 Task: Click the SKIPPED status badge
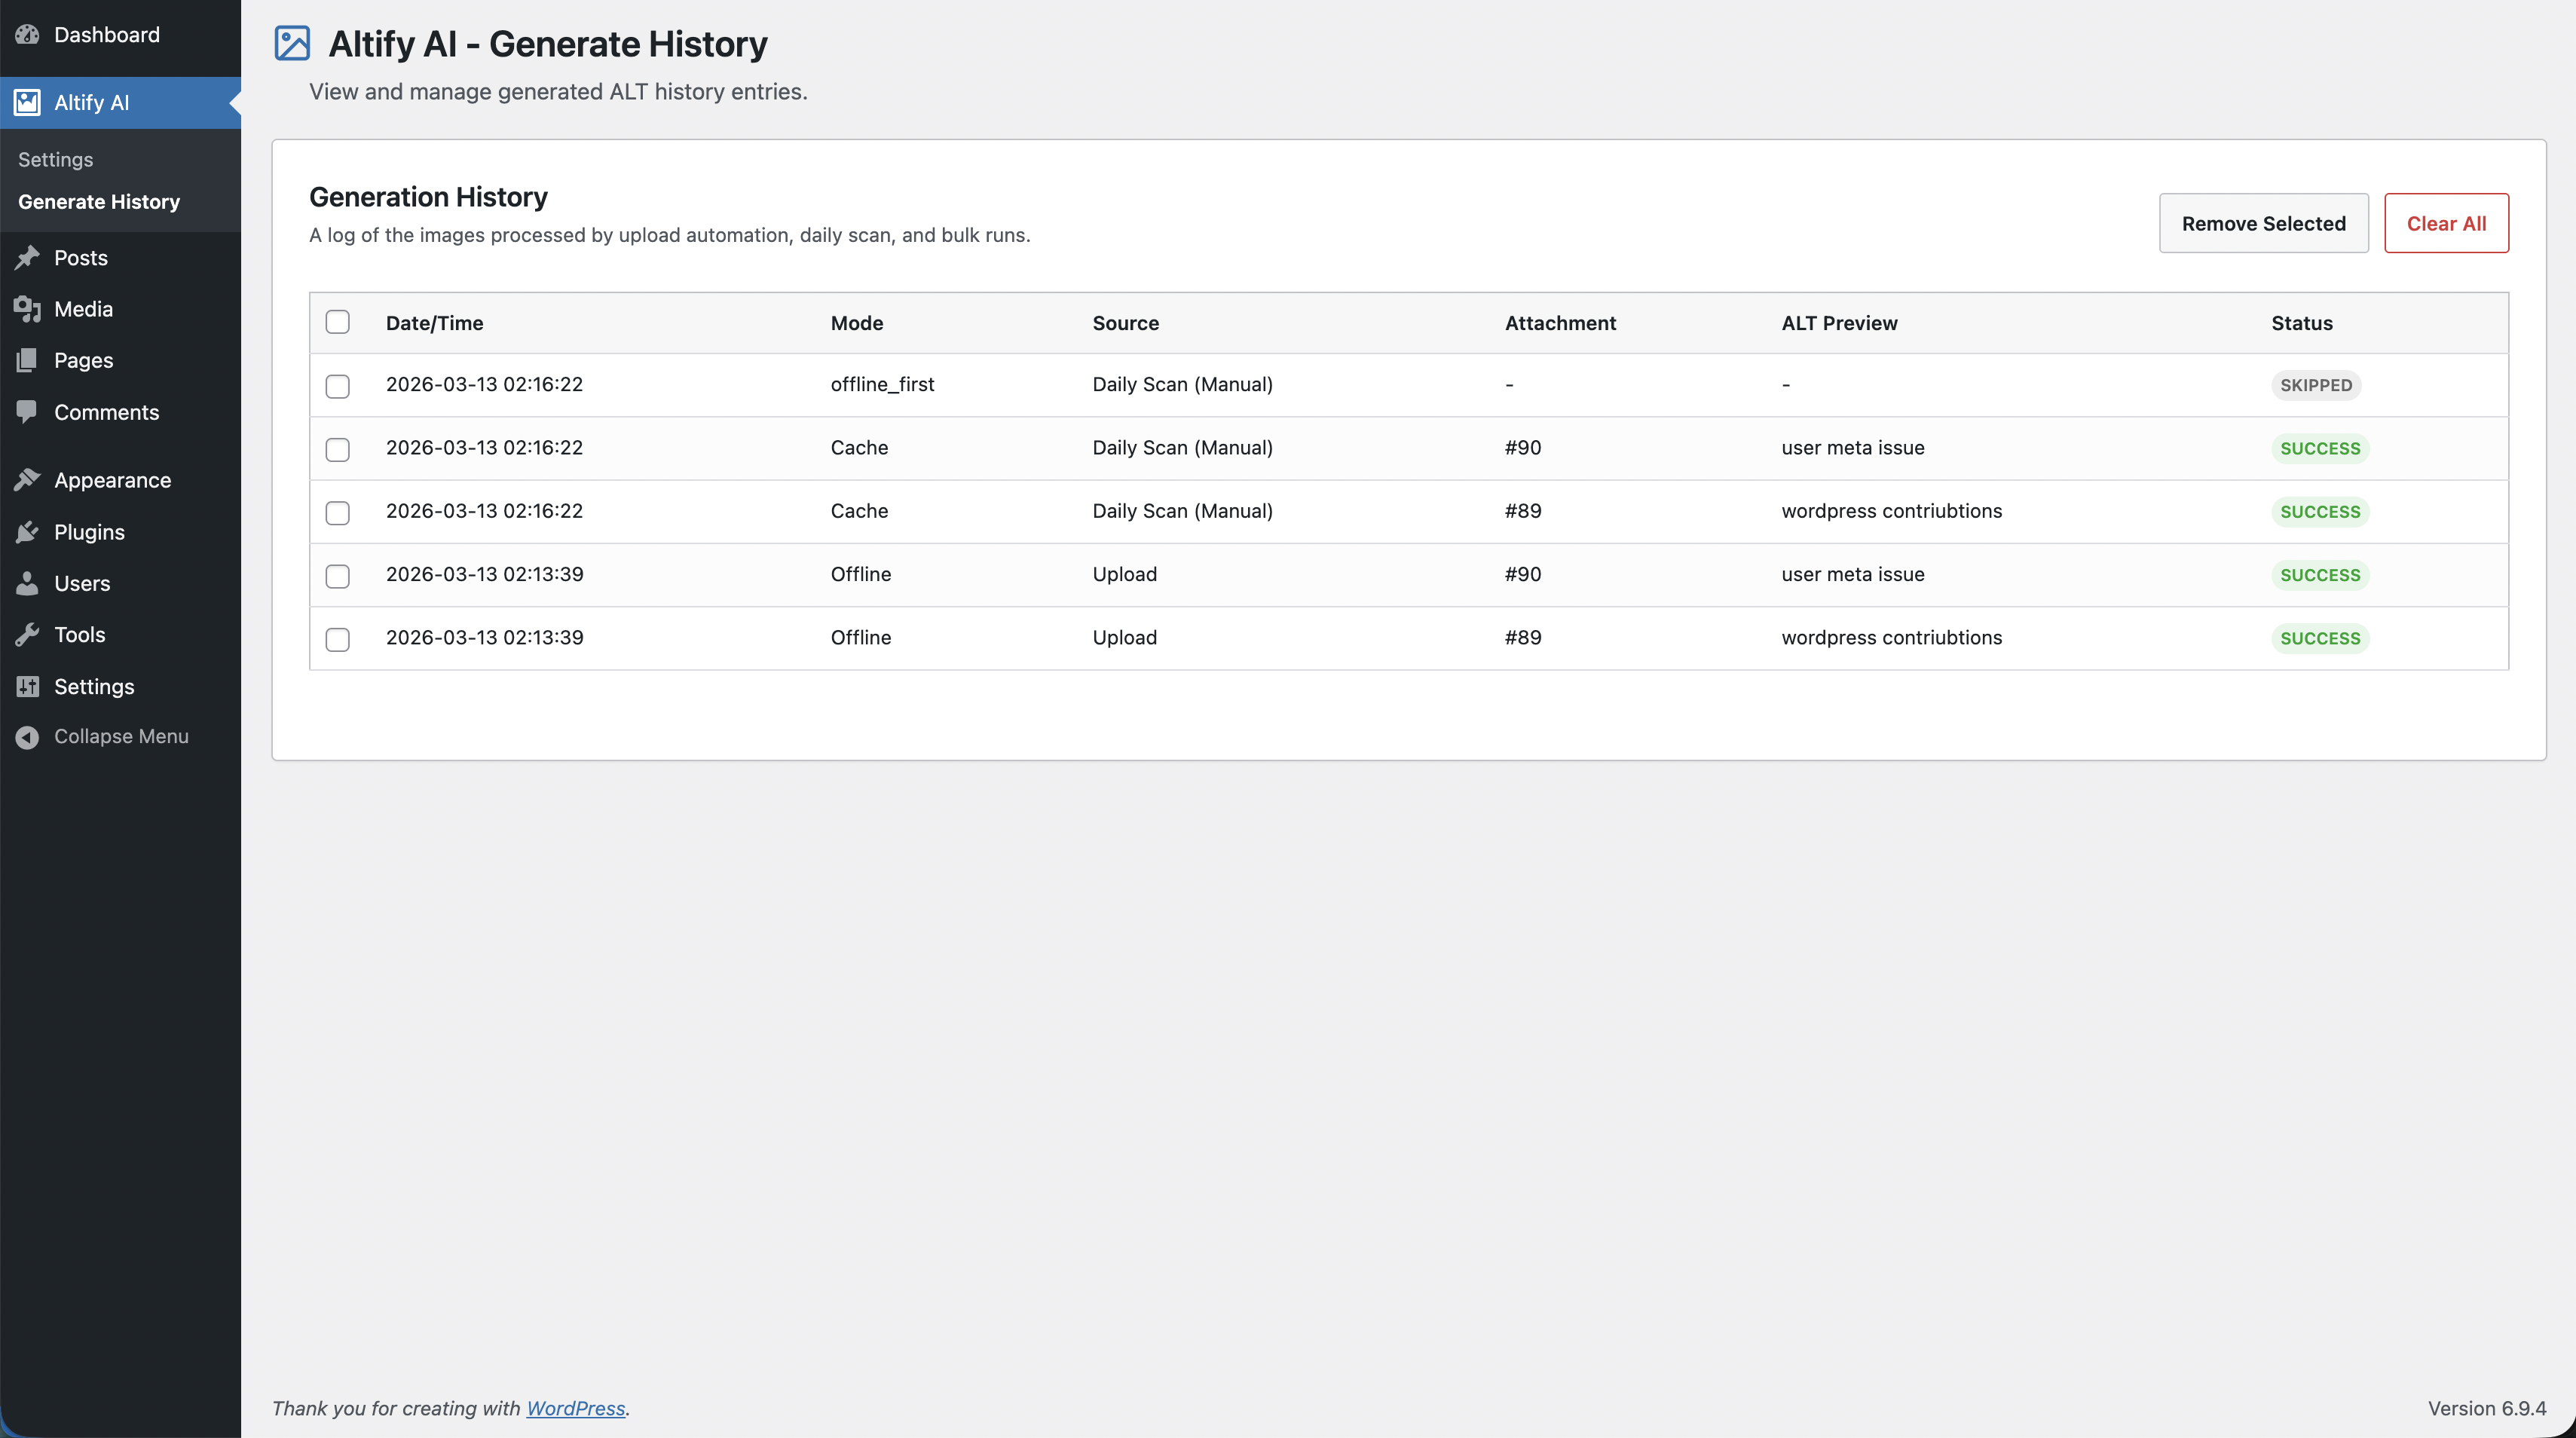pos(2315,385)
